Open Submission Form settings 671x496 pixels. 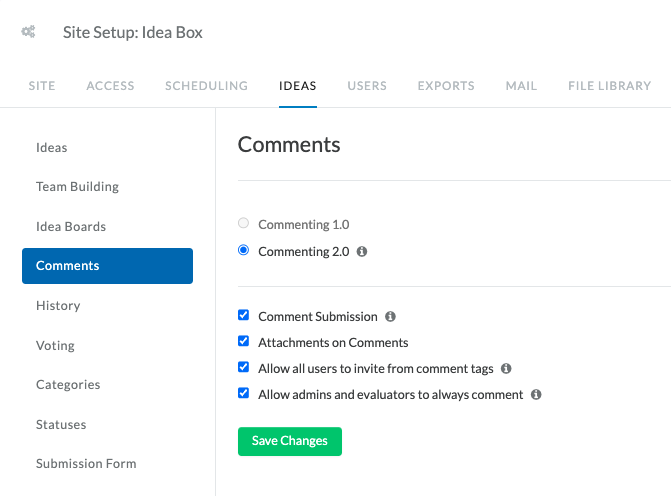pos(86,463)
